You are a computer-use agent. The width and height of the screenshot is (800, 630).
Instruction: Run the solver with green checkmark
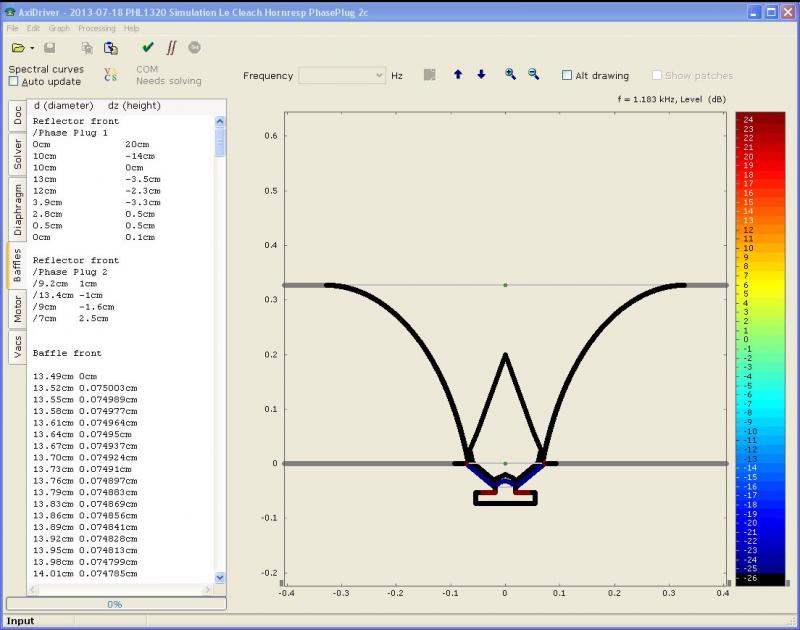[x=148, y=47]
